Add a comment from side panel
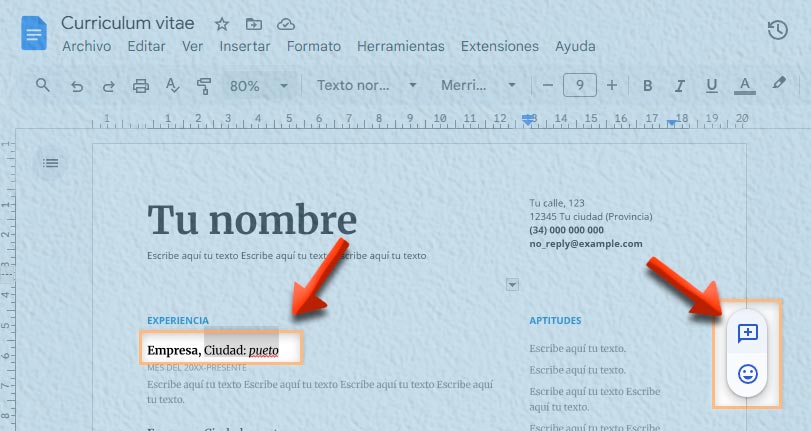 [x=747, y=333]
